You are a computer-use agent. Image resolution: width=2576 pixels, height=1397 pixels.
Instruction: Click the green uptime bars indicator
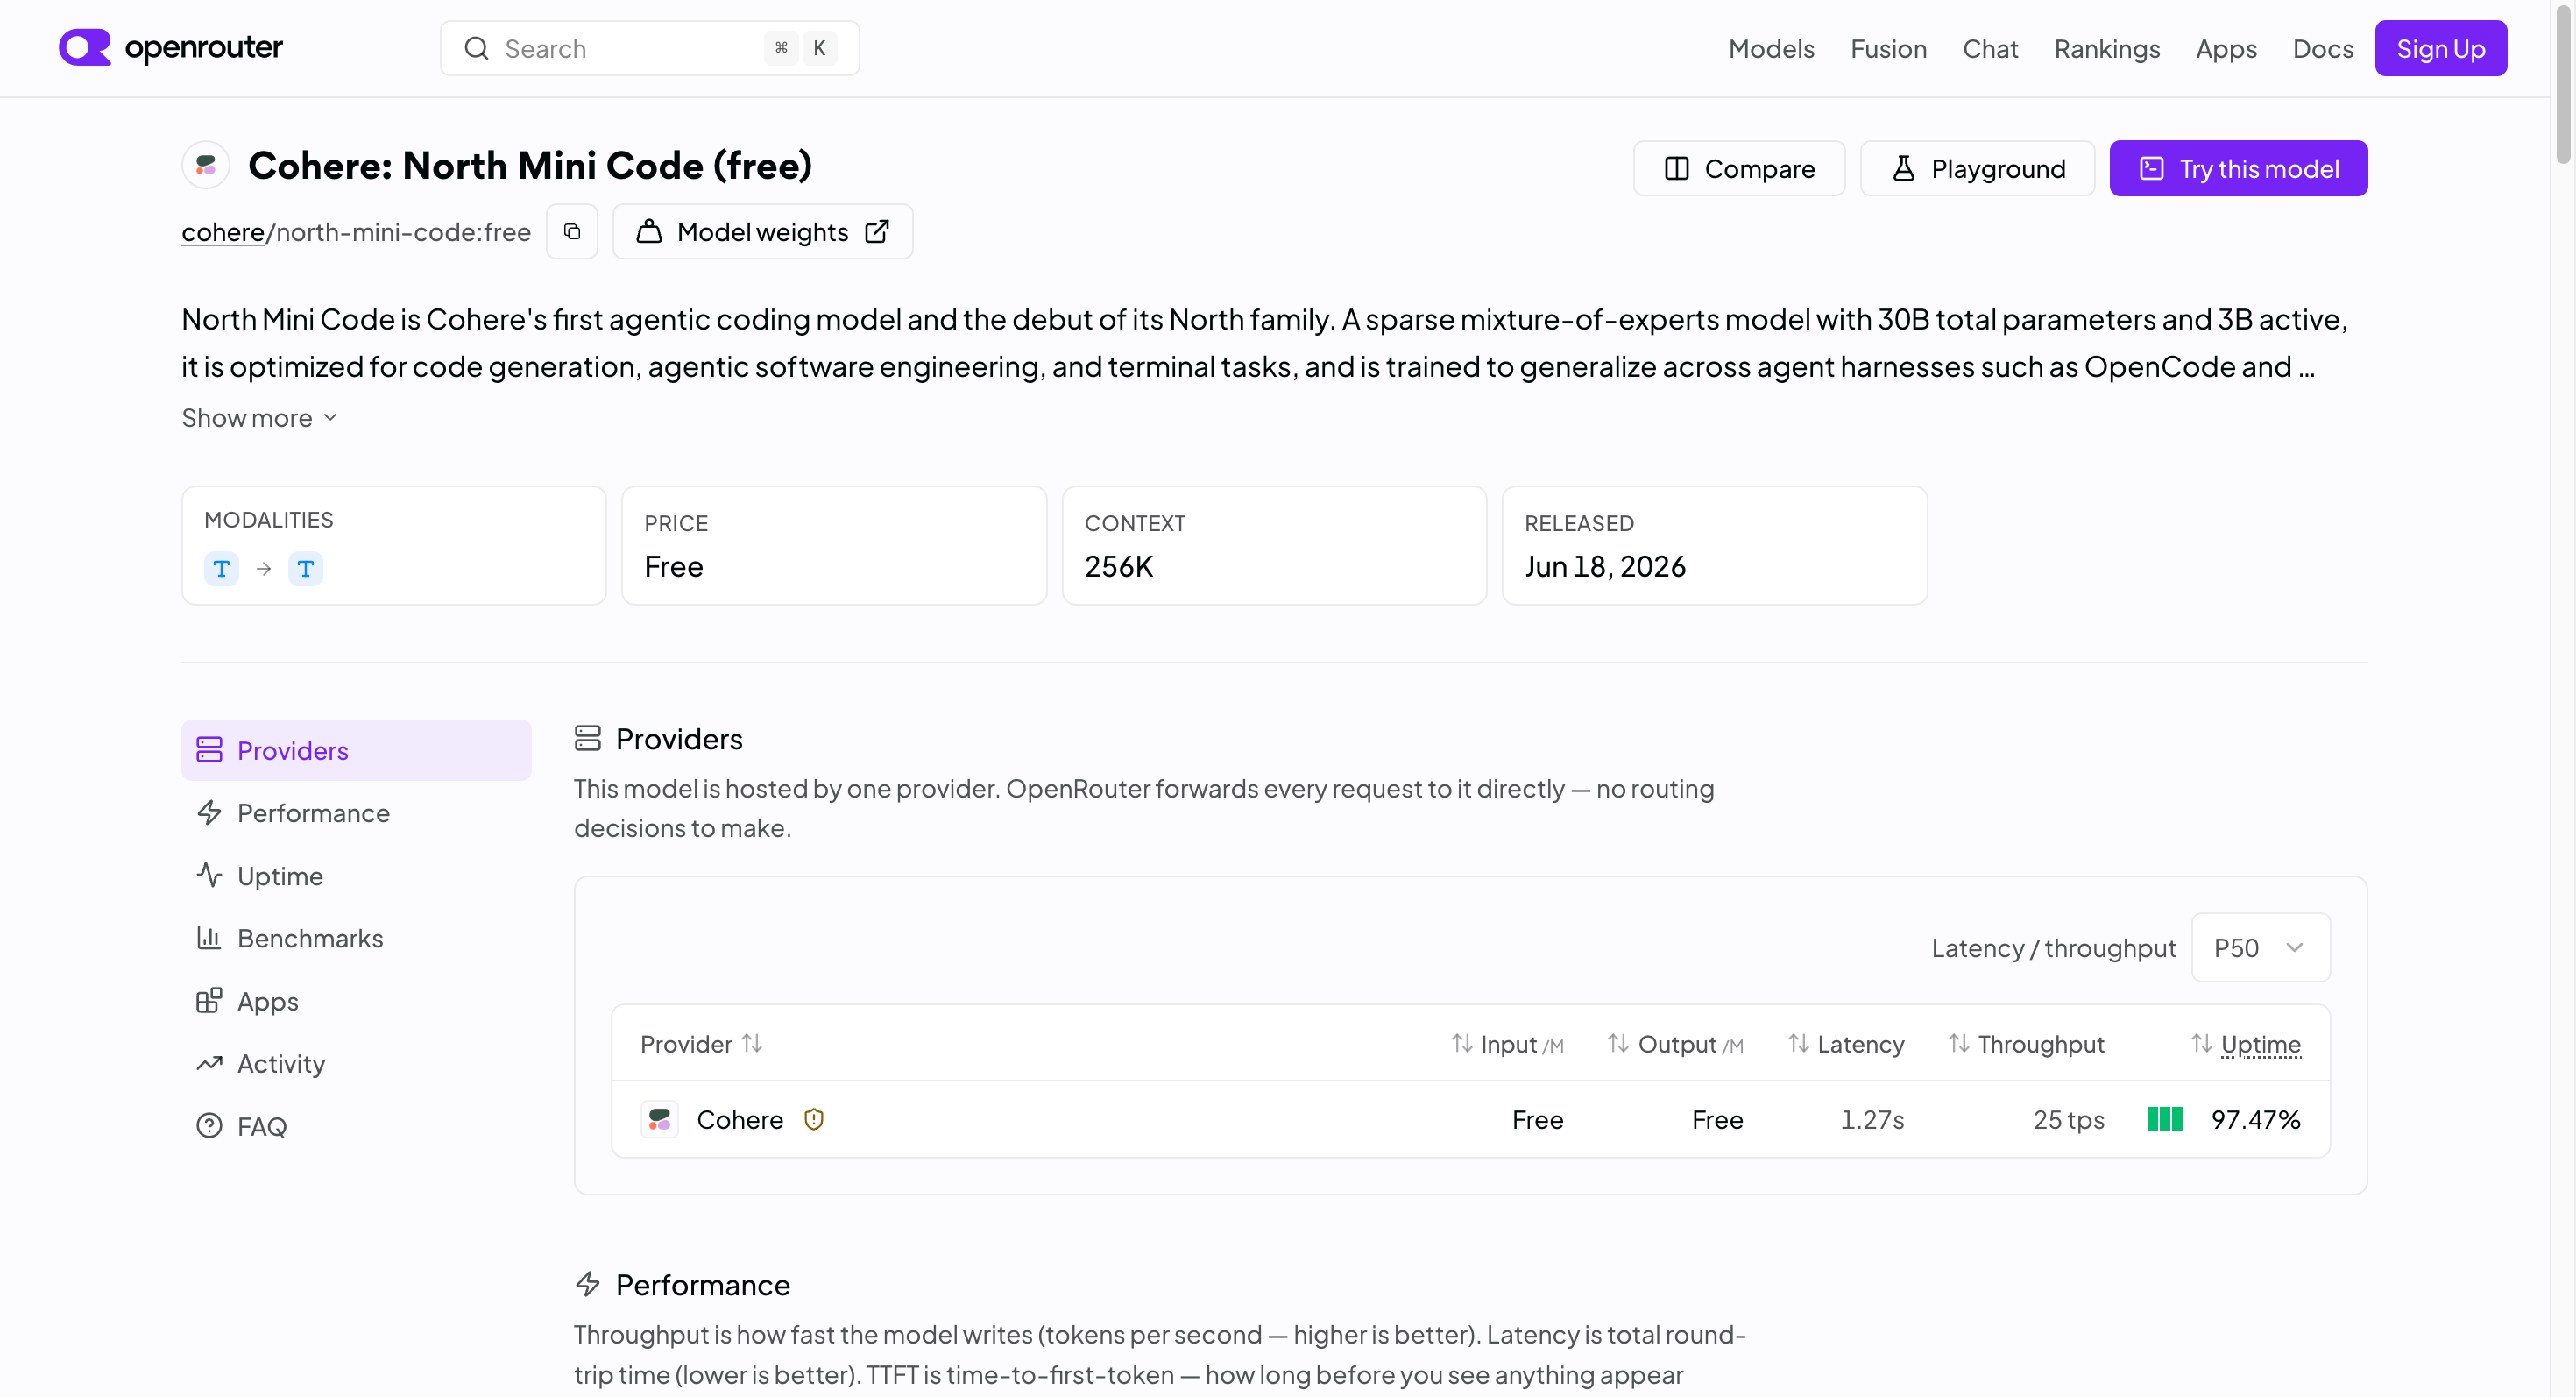pos(2165,1120)
